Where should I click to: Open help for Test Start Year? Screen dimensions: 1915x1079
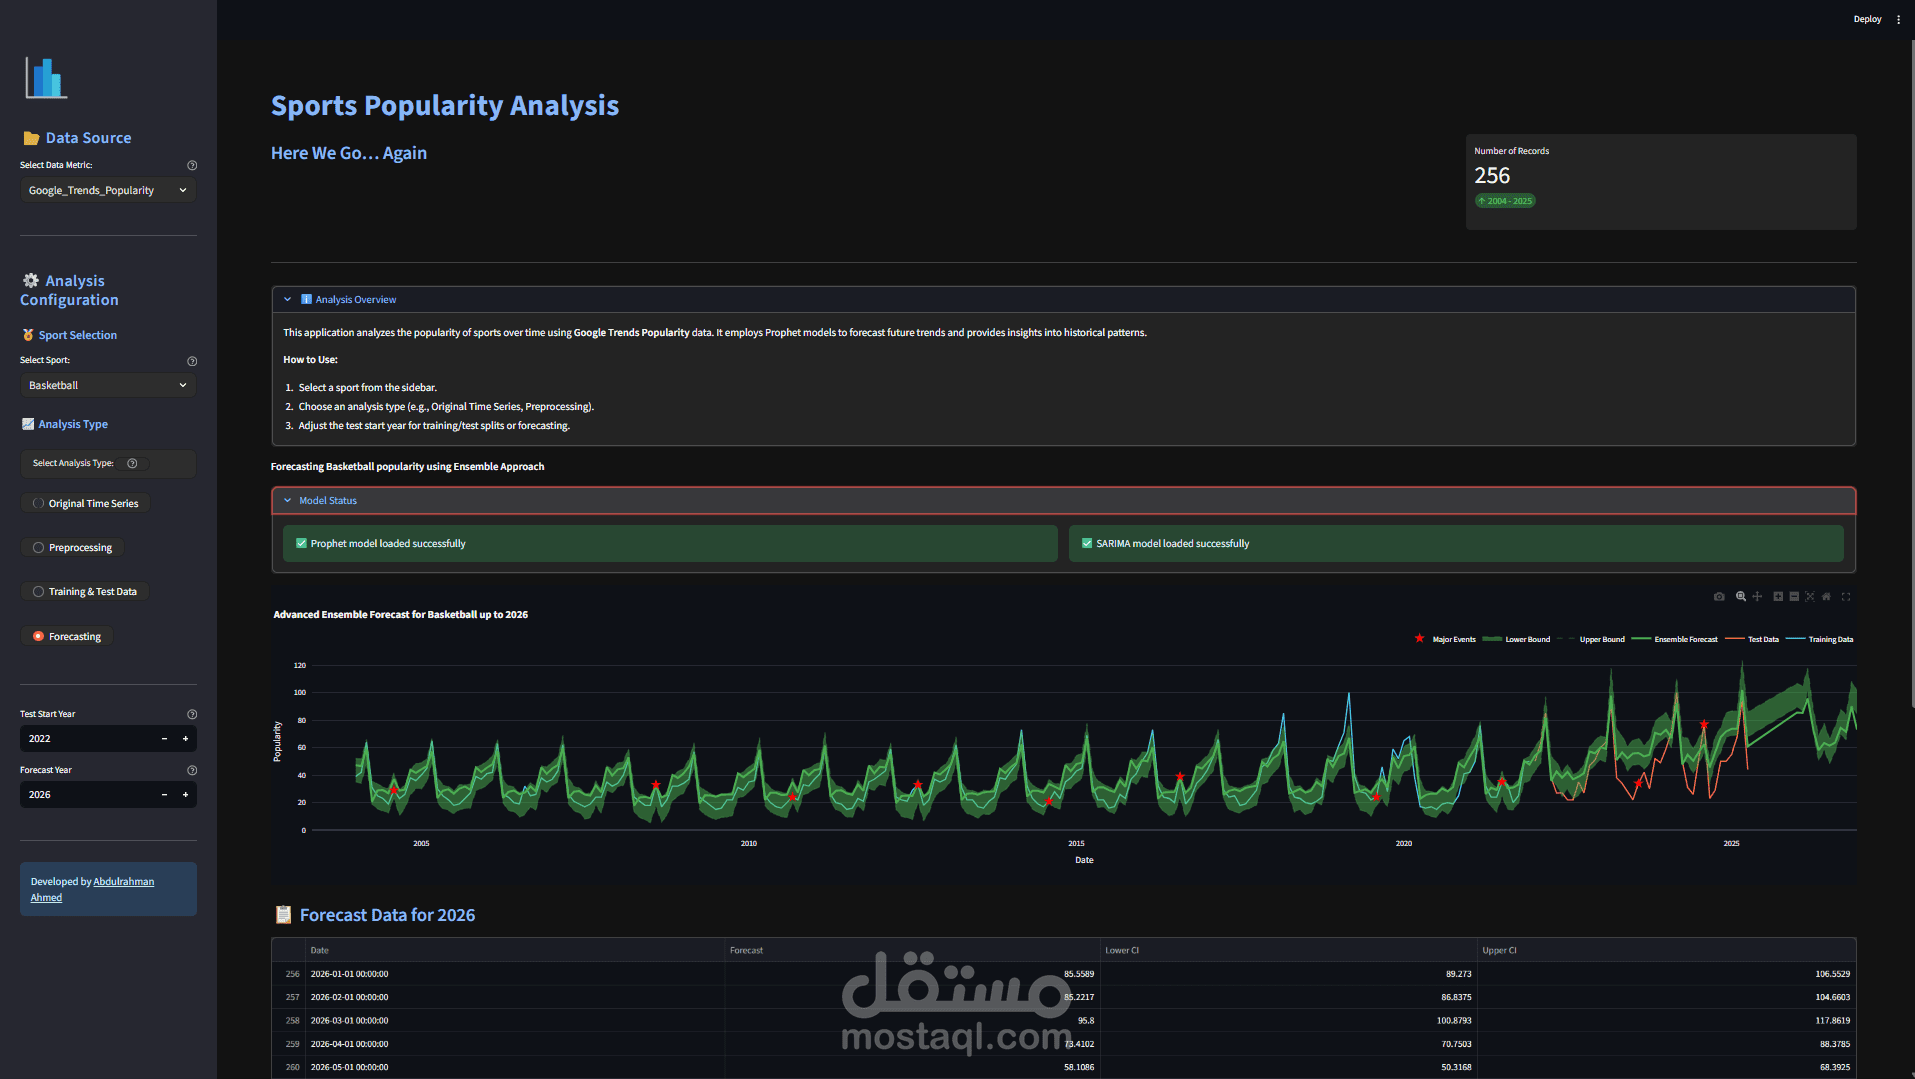click(192, 714)
